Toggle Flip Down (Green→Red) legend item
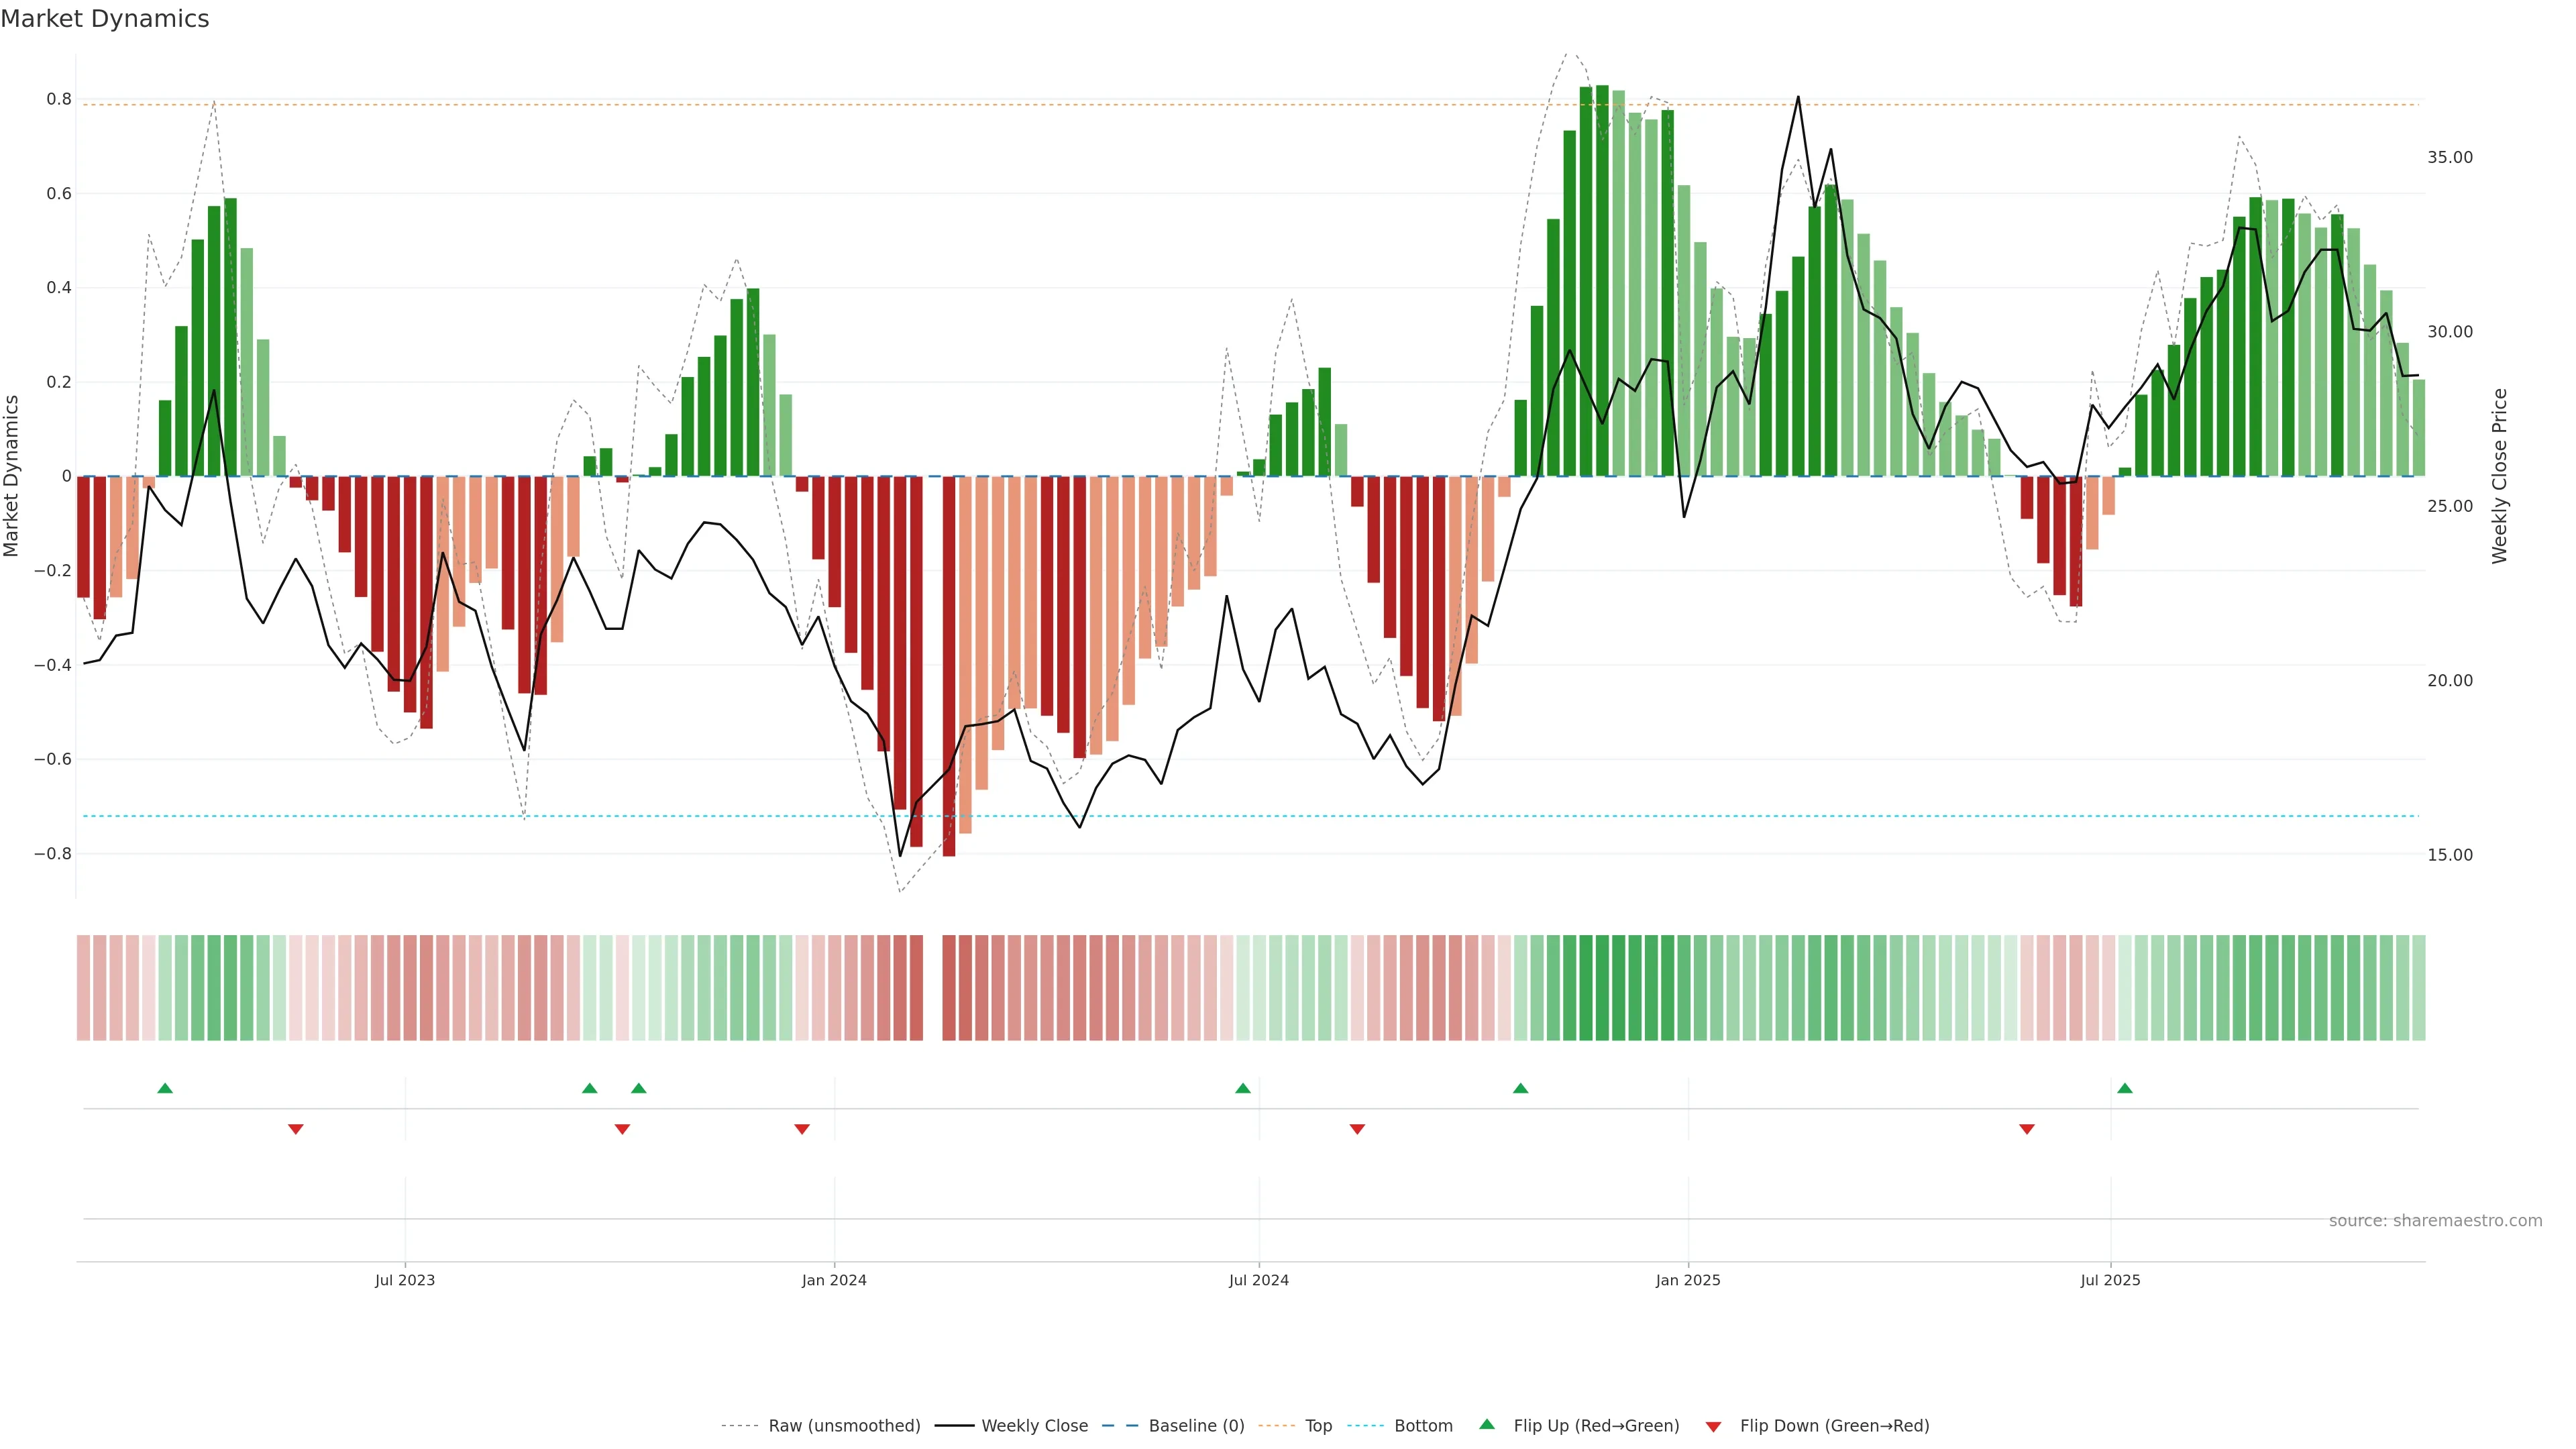The width and height of the screenshot is (2576, 1449). pyautogui.click(x=1834, y=1426)
